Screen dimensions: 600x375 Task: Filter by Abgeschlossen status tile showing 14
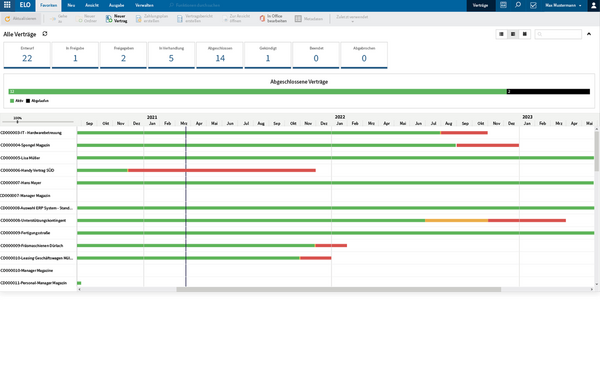click(x=220, y=55)
